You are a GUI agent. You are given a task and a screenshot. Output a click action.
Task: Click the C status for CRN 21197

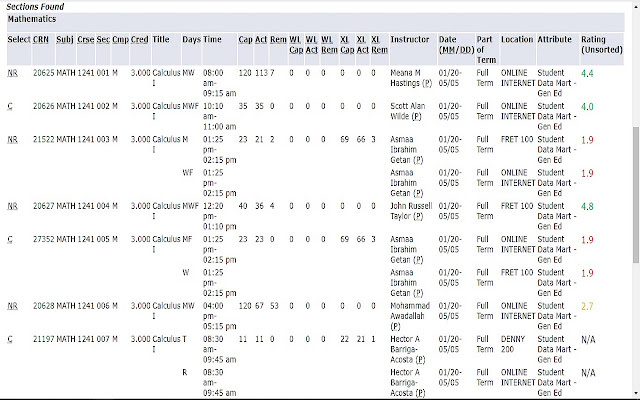[10, 339]
